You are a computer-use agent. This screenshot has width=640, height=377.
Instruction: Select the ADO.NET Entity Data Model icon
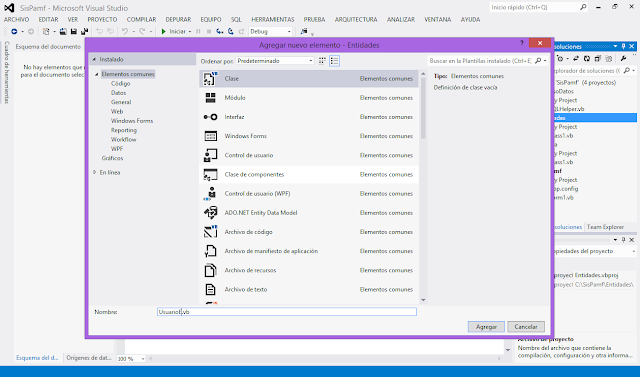210,213
